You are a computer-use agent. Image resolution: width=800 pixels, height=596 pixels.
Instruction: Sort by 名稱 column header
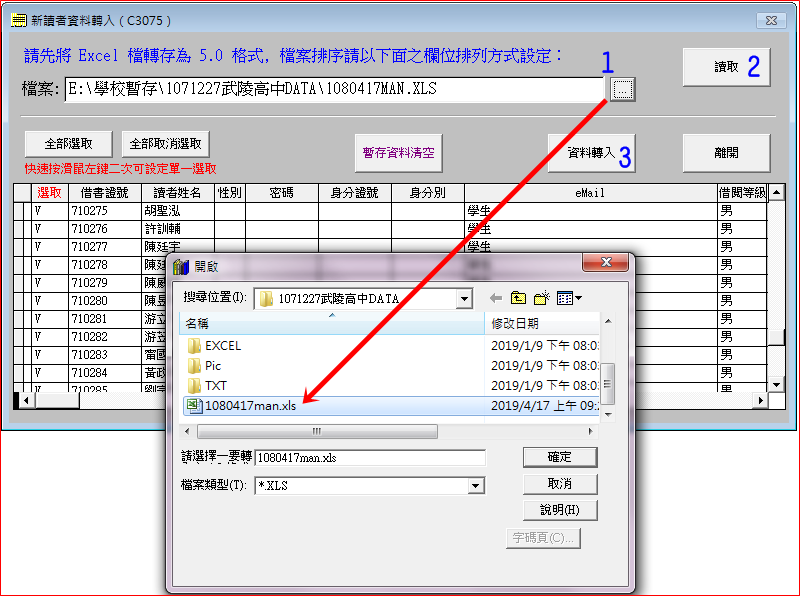332,324
